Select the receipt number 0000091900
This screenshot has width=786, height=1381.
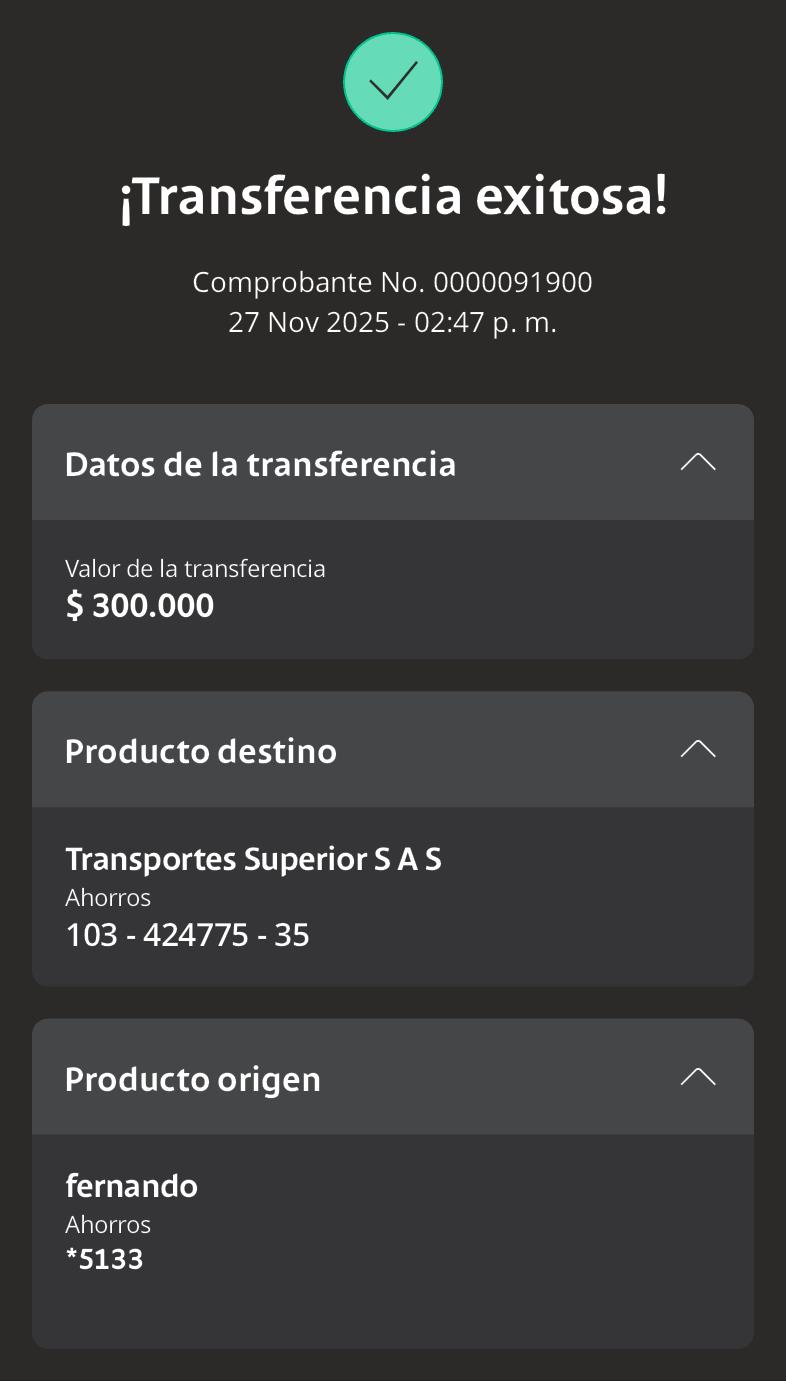point(513,283)
